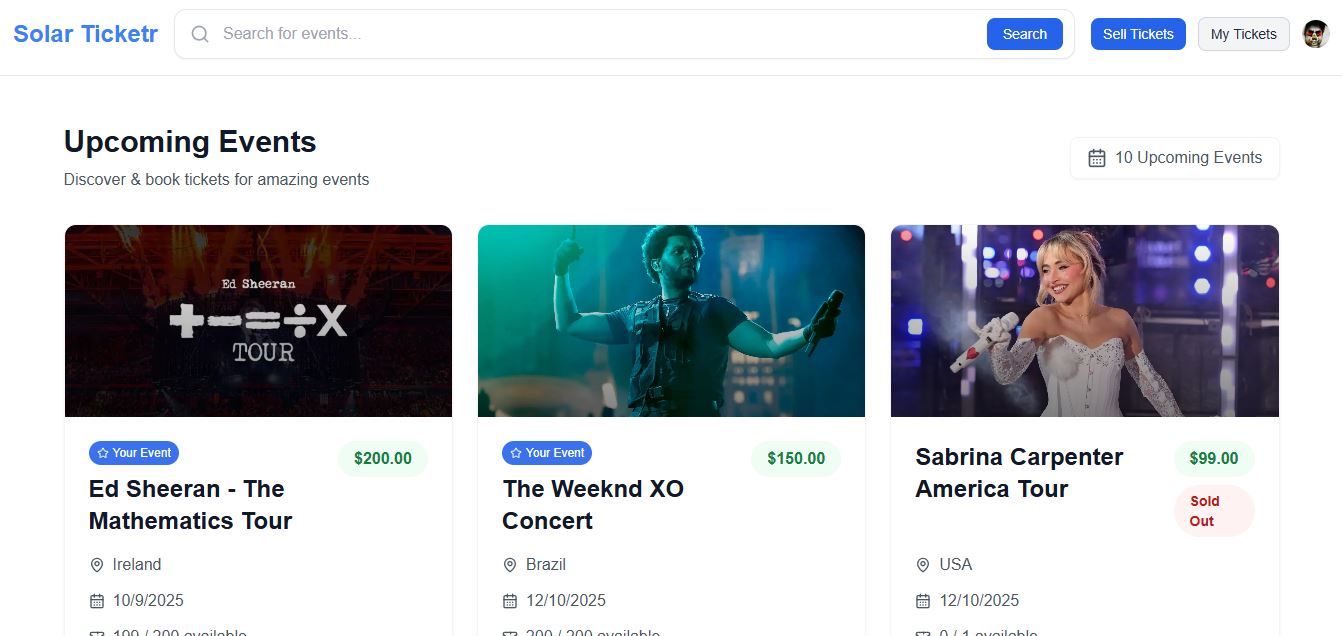Click the Sold Out badge on Sabrina card
This screenshot has width=1342, height=636.
click(x=1214, y=511)
